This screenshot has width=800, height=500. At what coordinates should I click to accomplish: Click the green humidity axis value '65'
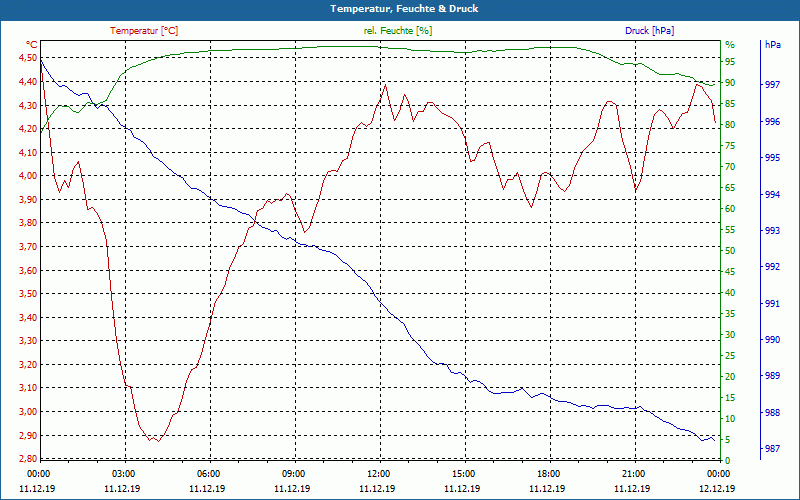click(x=730, y=188)
